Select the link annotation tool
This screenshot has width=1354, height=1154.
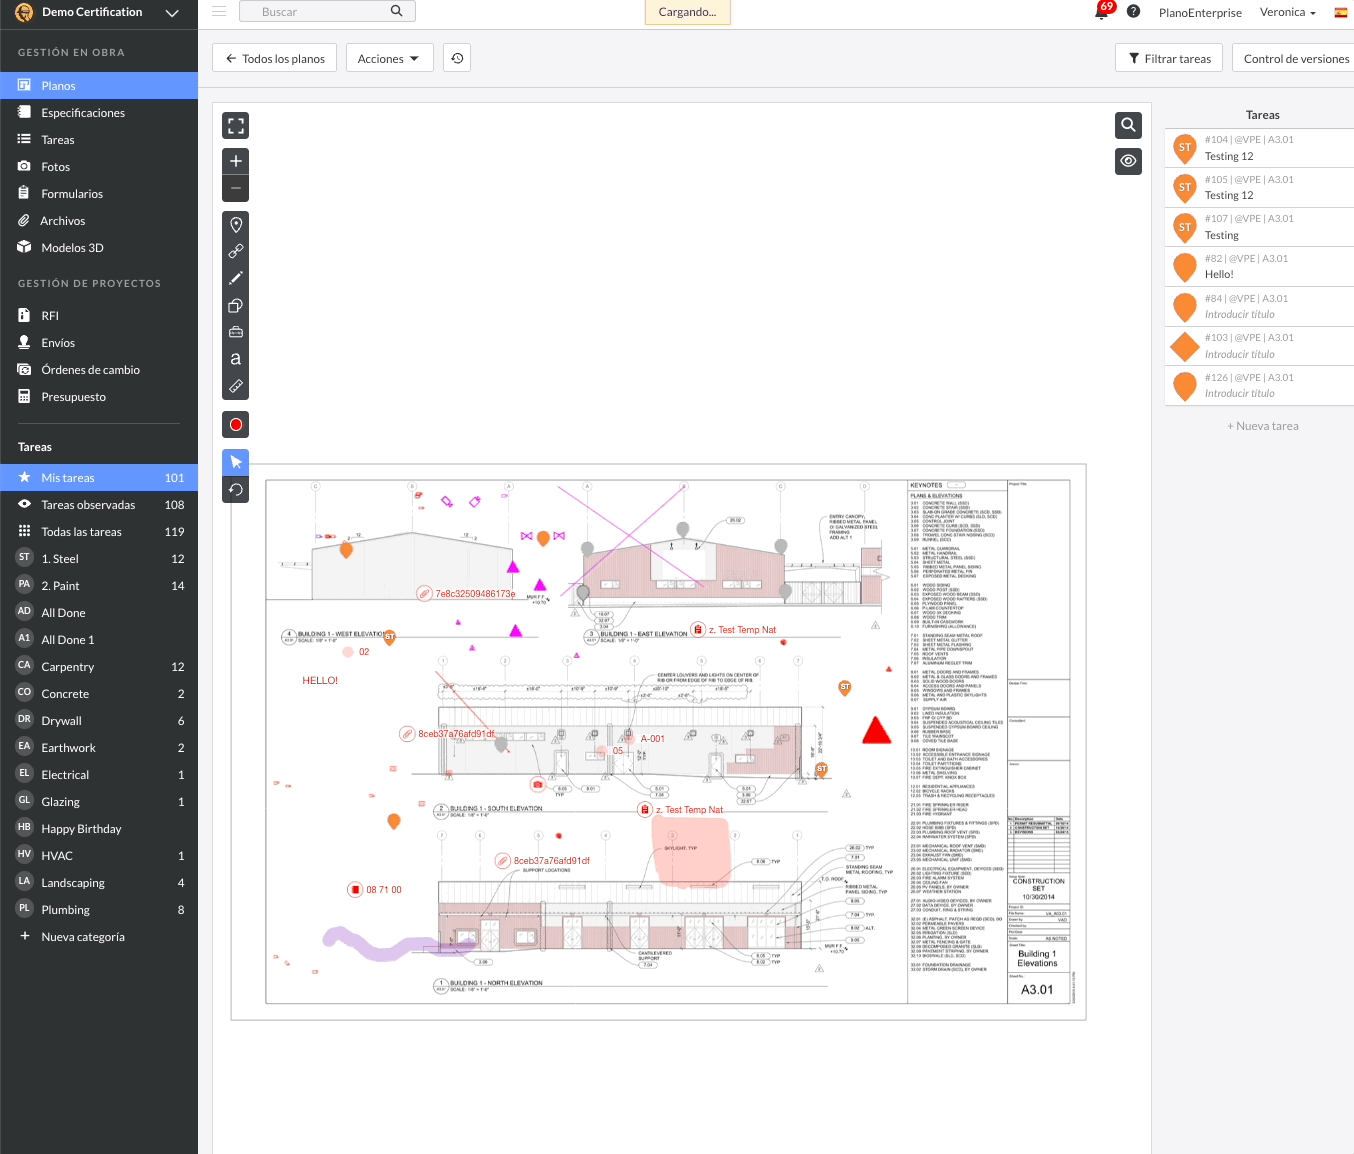pos(236,251)
